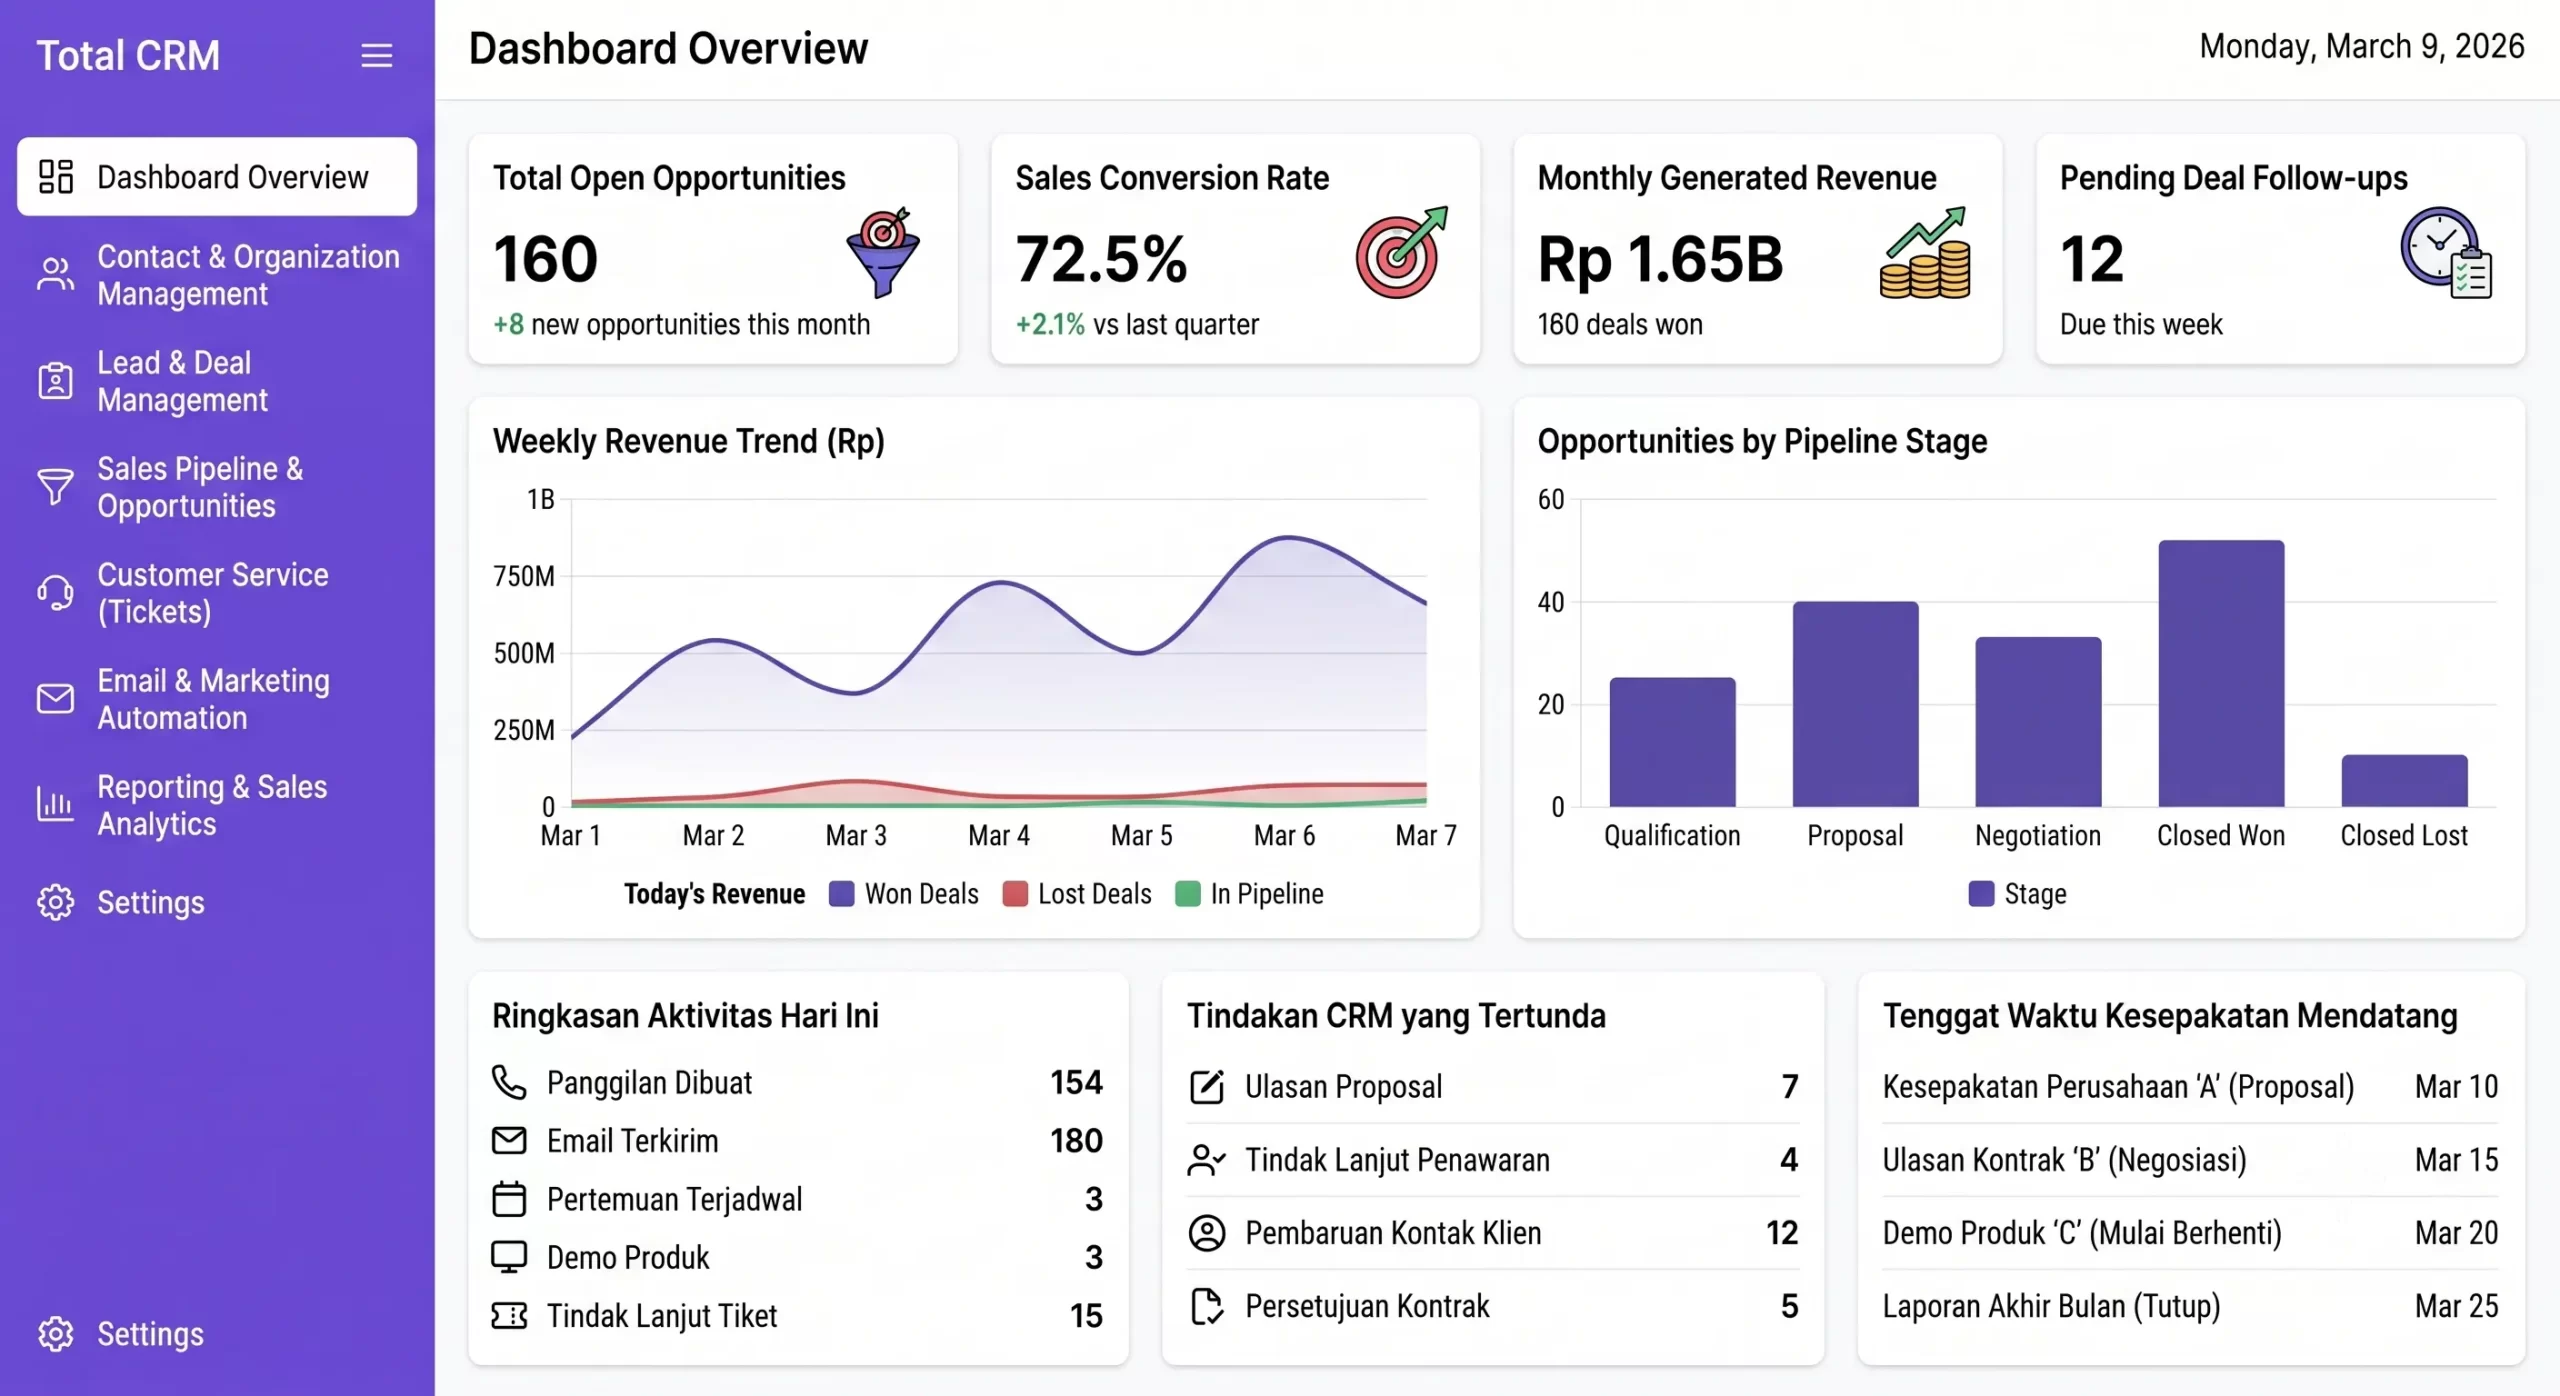Click the target icon on Conversion Rate card
Image resolution: width=2560 pixels, height=1396 pixels.
pos(1402,252)
